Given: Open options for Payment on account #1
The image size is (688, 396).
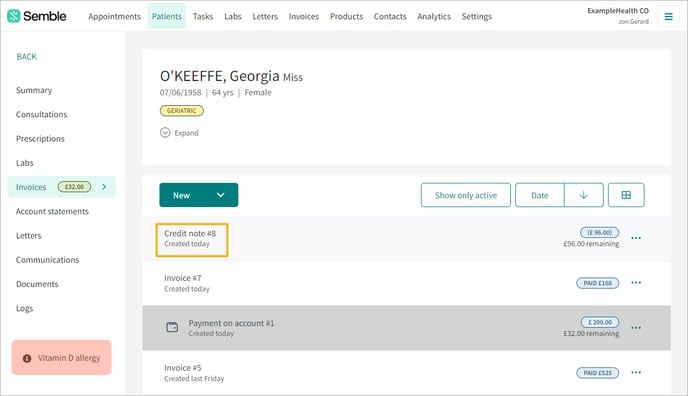Looking at the screenshot, I should pos(636,328).
